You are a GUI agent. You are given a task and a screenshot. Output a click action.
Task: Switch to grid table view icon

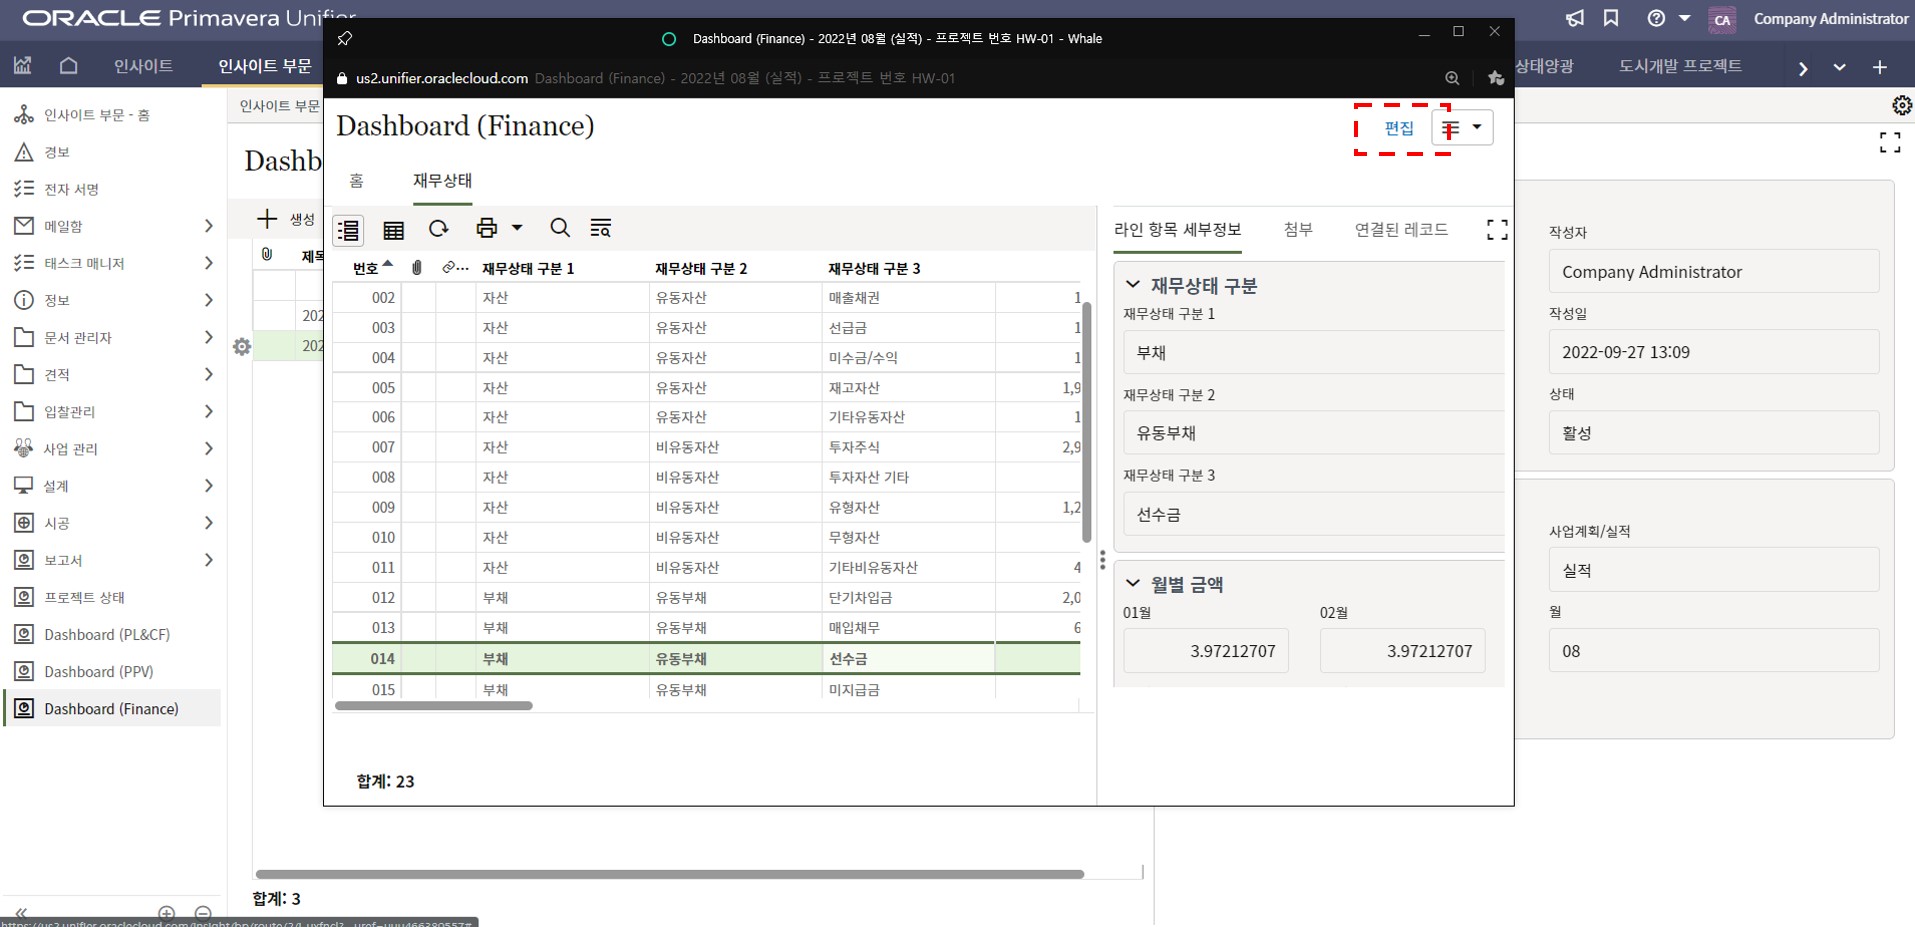click(394, 230)
